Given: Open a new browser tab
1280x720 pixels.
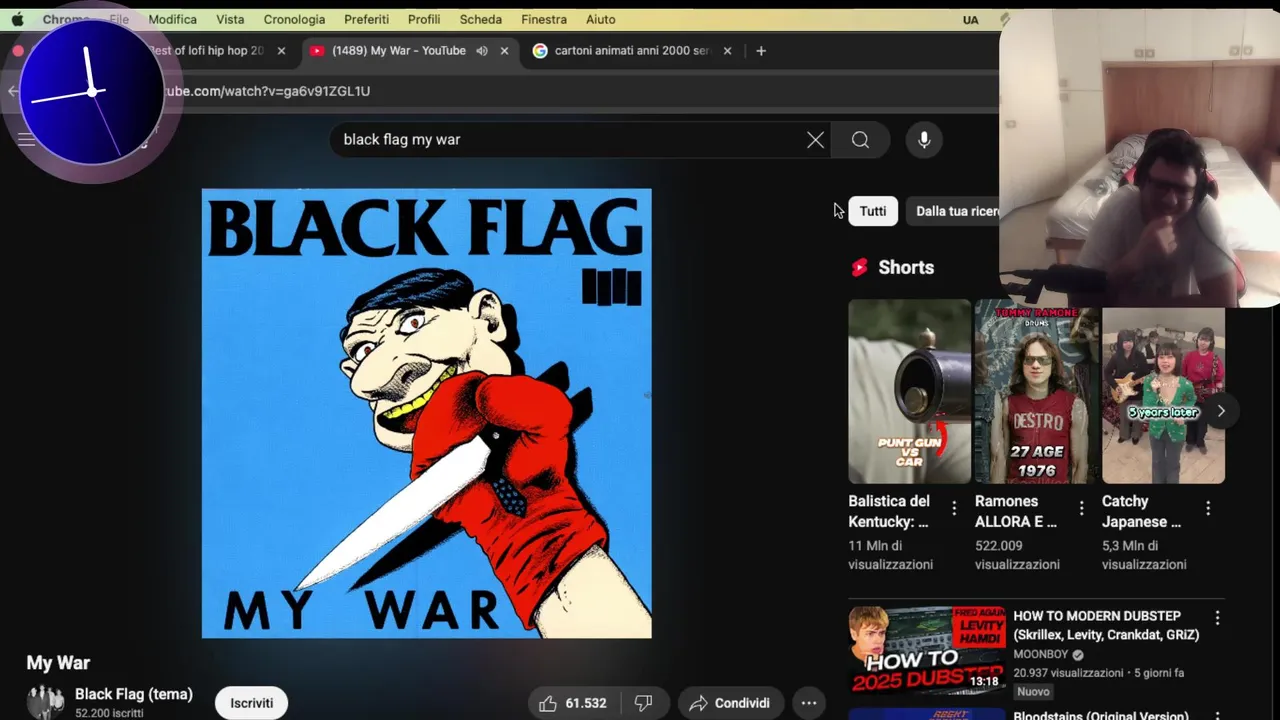Looking at the screenshot, I should 761,51.
